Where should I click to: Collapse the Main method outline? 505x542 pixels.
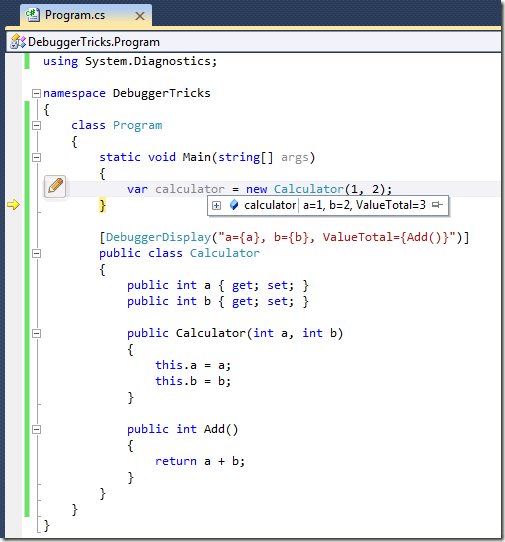[36, 158]
